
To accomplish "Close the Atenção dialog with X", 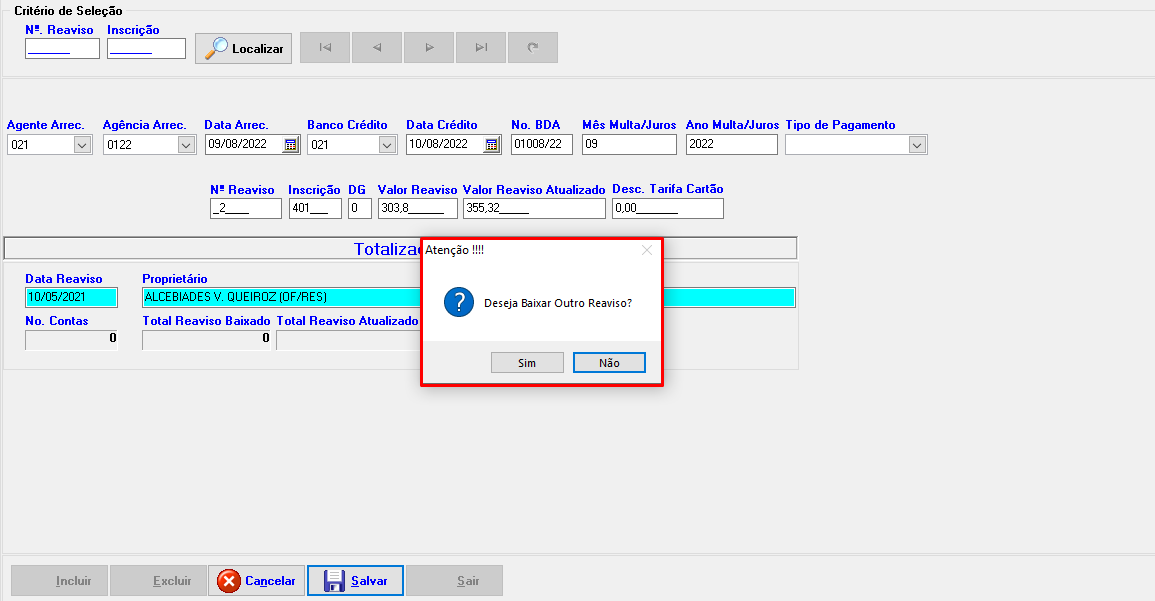I will pos(646,250).
